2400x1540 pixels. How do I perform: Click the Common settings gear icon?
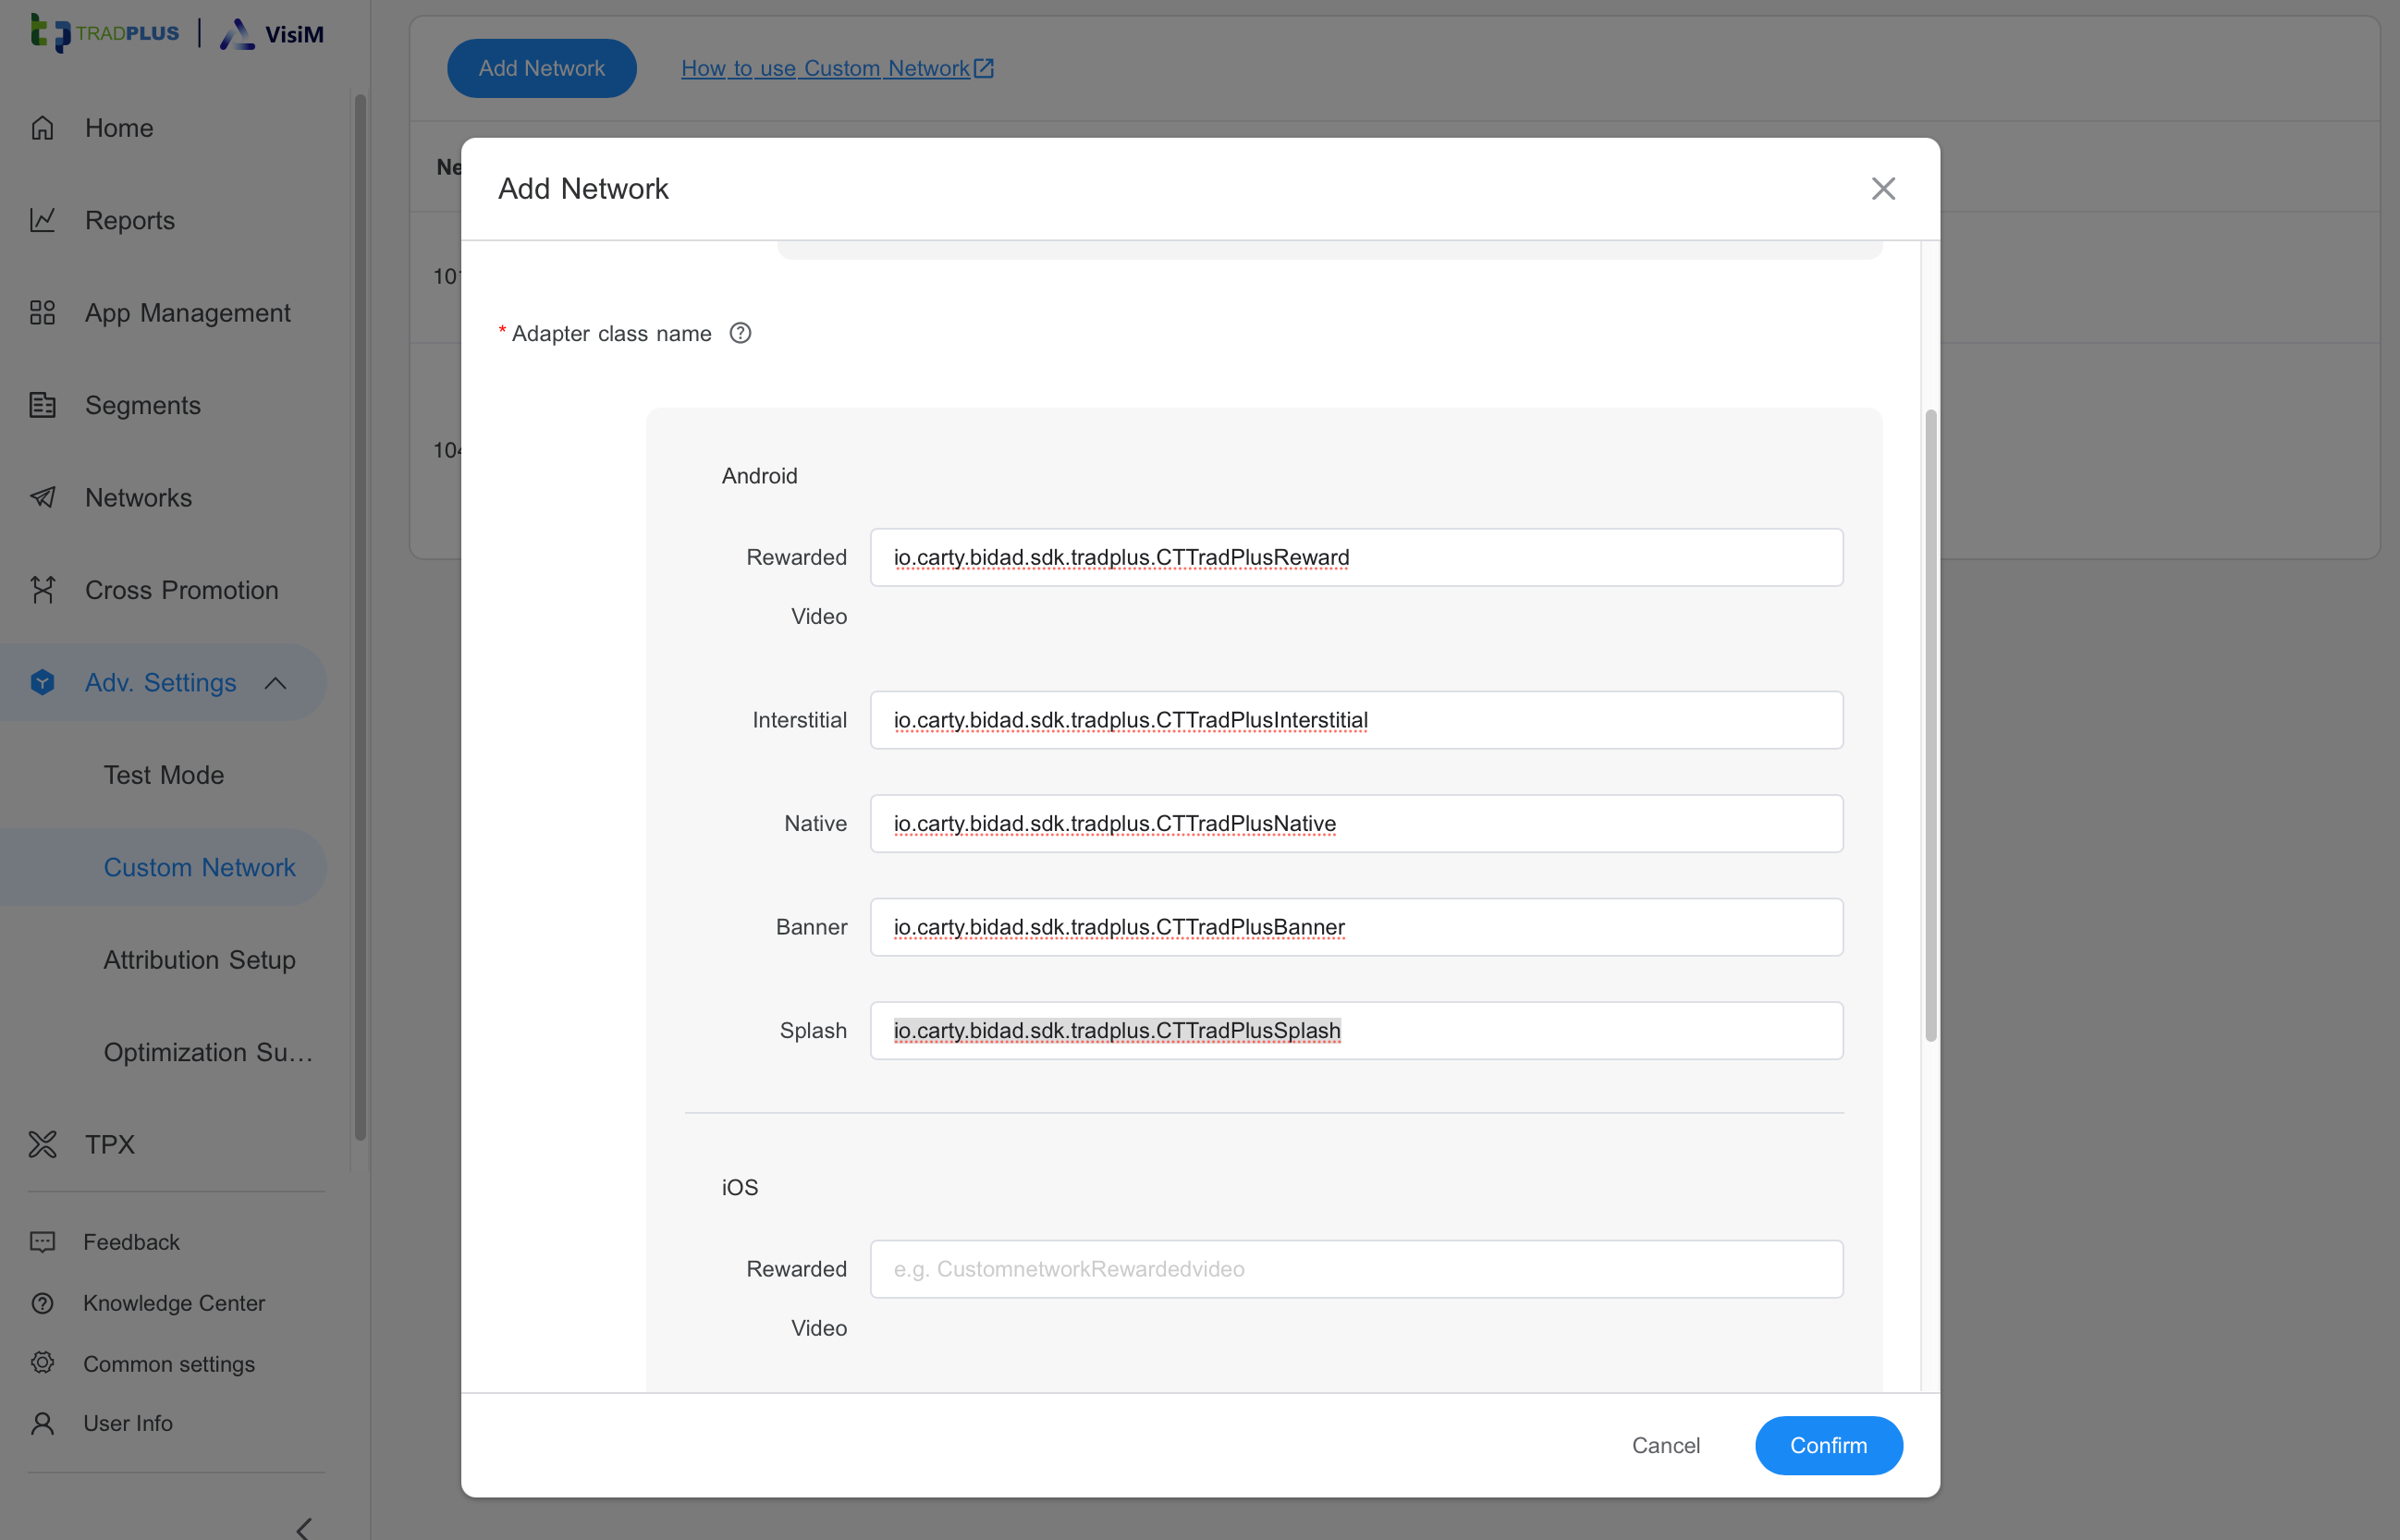tap(42, 1363)
